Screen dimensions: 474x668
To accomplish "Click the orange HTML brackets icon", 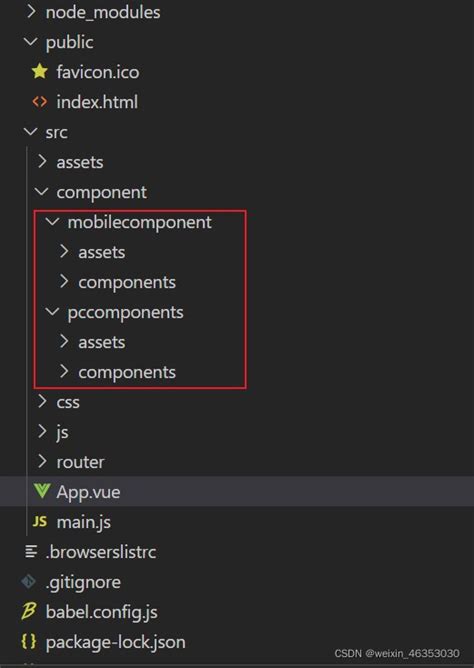I will pyautogui.click(x=40, y=102).
